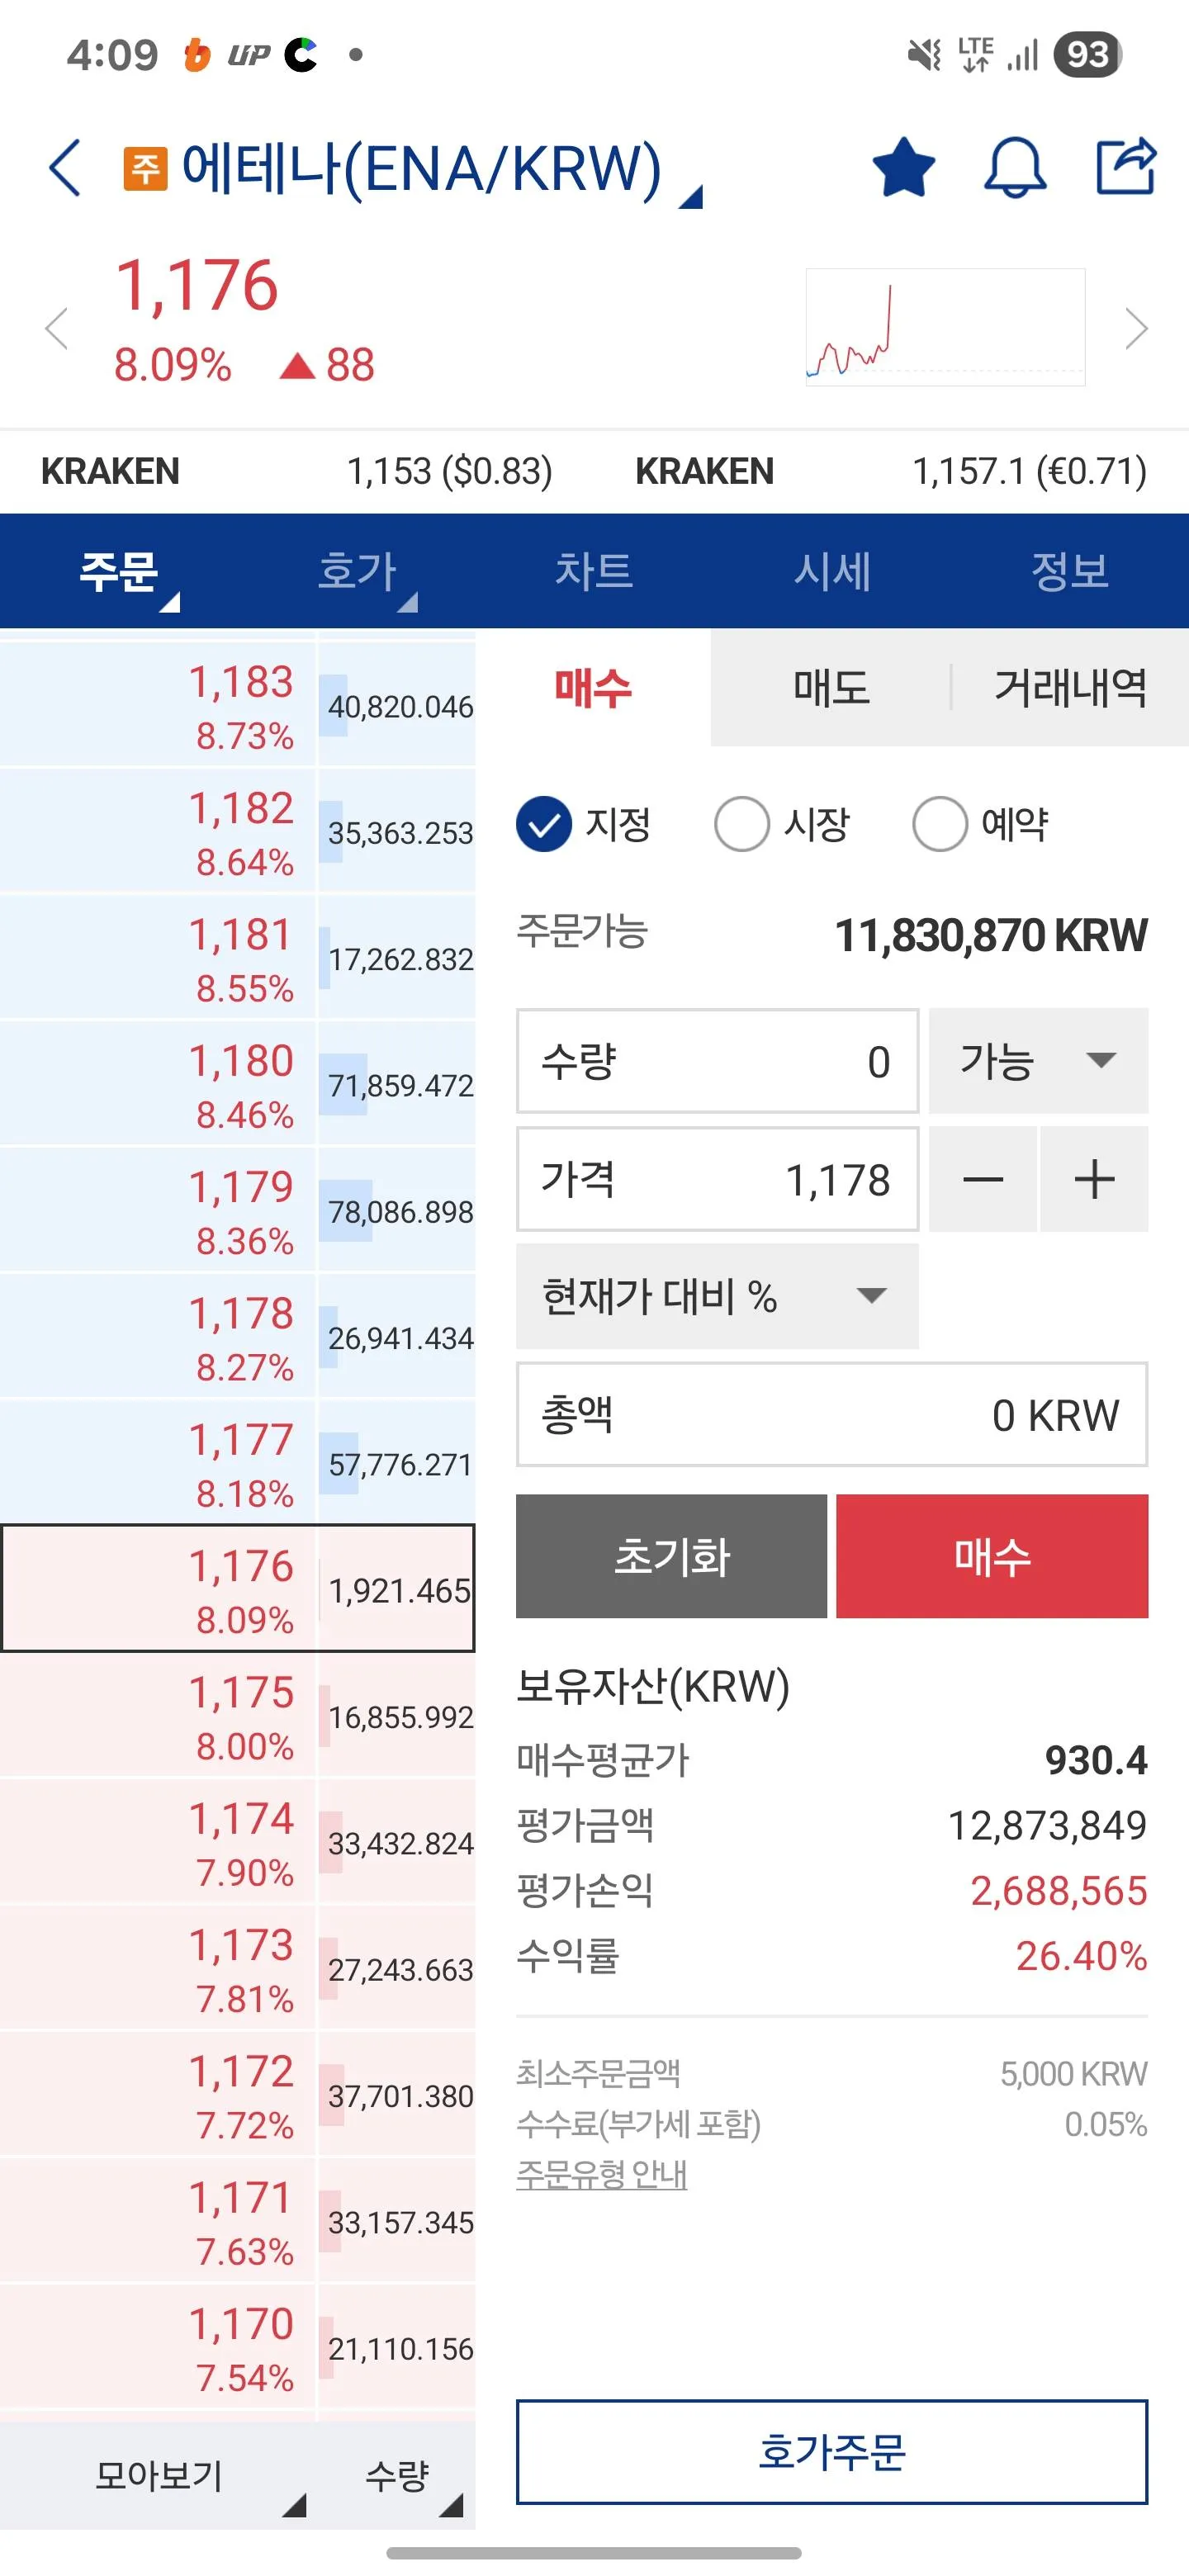Switch to the 매도 sell tab
This screenshot has width=1189, height=2576.
831,688
